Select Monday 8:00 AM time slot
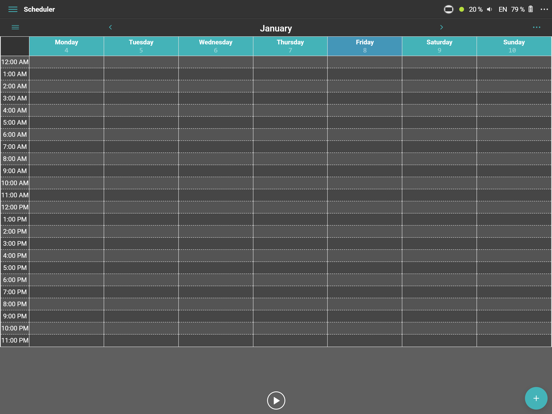The width and height of the screenshot is (552, 414). click(67, 159)
